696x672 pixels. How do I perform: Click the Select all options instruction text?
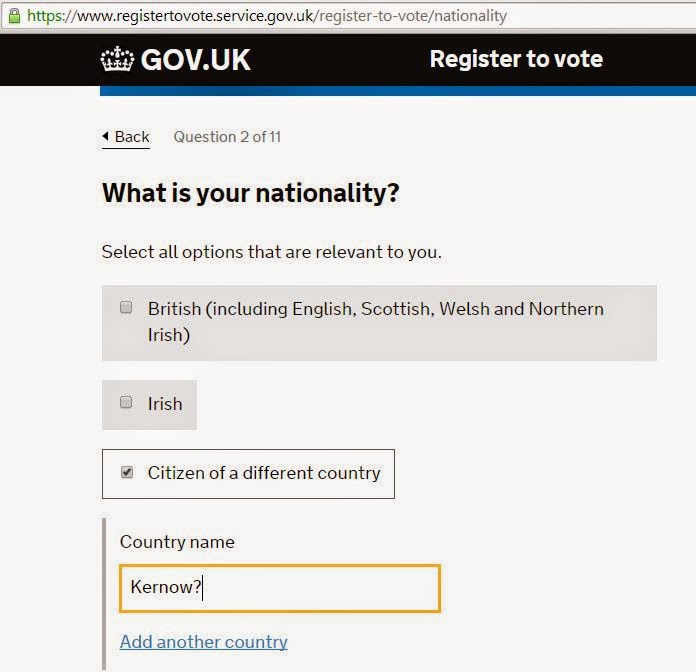[x=271, y=251]
